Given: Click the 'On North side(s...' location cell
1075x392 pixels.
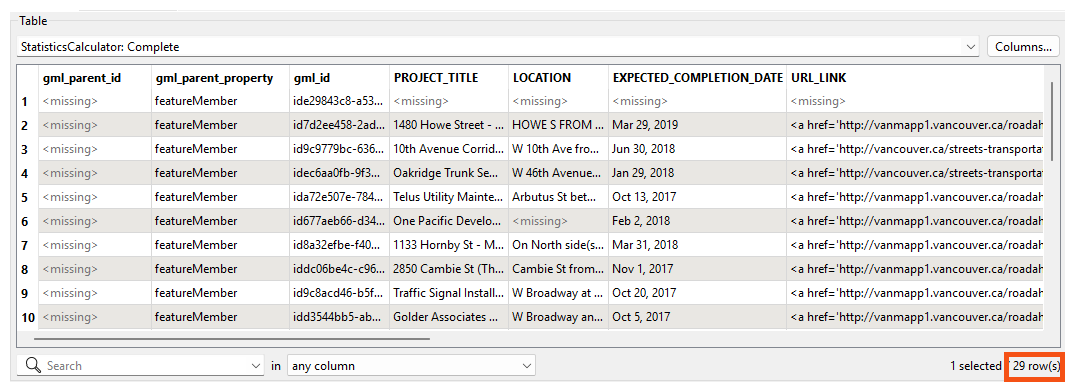Looking at the screenshot, I should (559, 245).
